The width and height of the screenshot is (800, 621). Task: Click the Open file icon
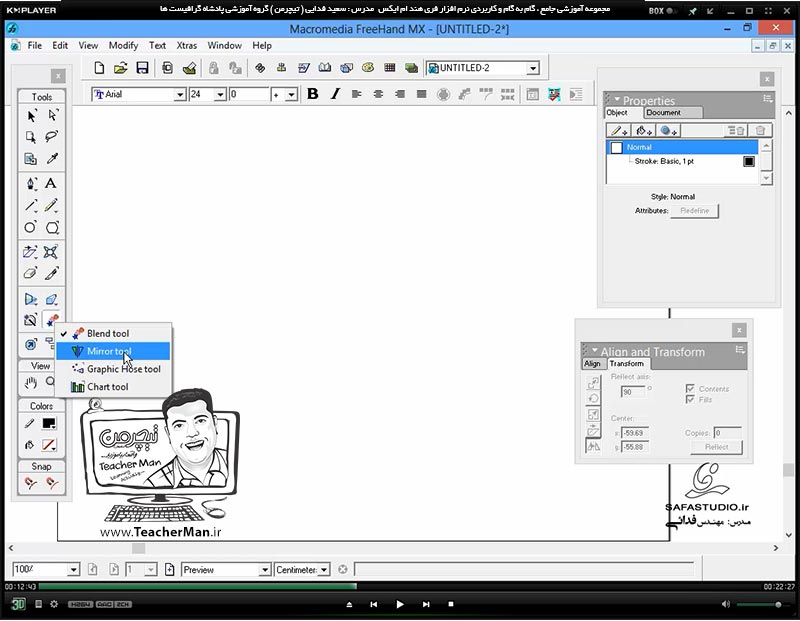[120, 68]
